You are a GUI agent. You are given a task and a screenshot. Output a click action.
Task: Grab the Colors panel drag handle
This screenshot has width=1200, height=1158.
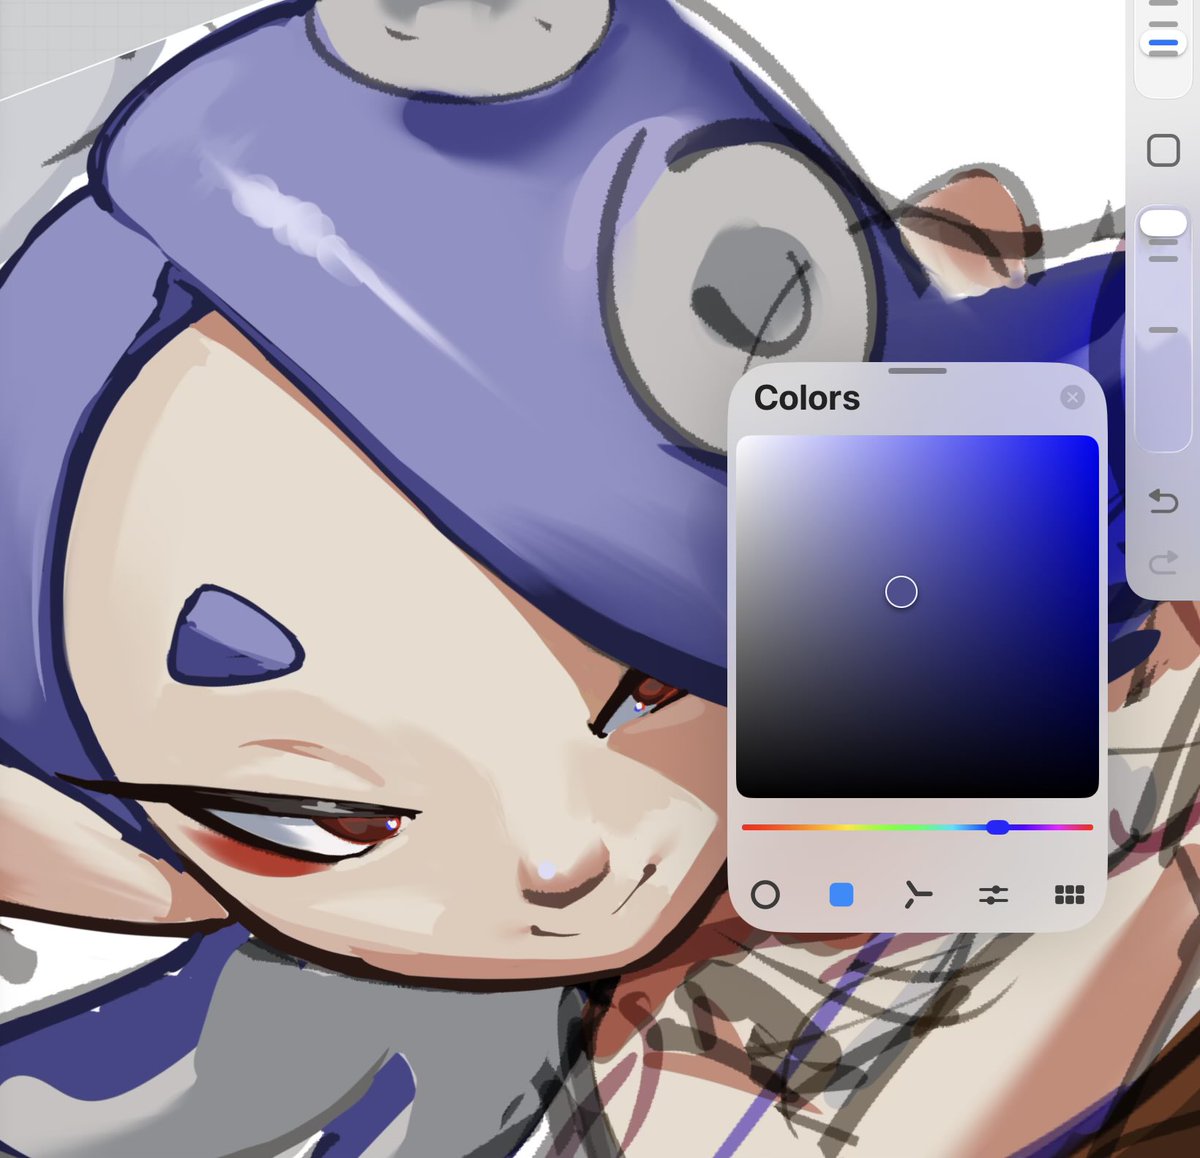(917, 371)
